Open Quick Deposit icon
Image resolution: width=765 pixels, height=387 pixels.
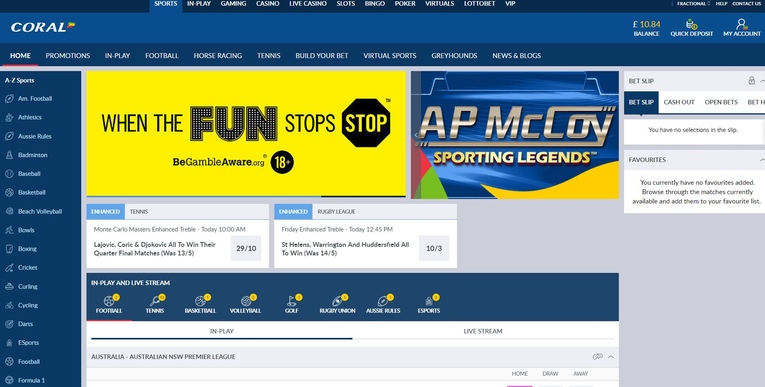691,24
